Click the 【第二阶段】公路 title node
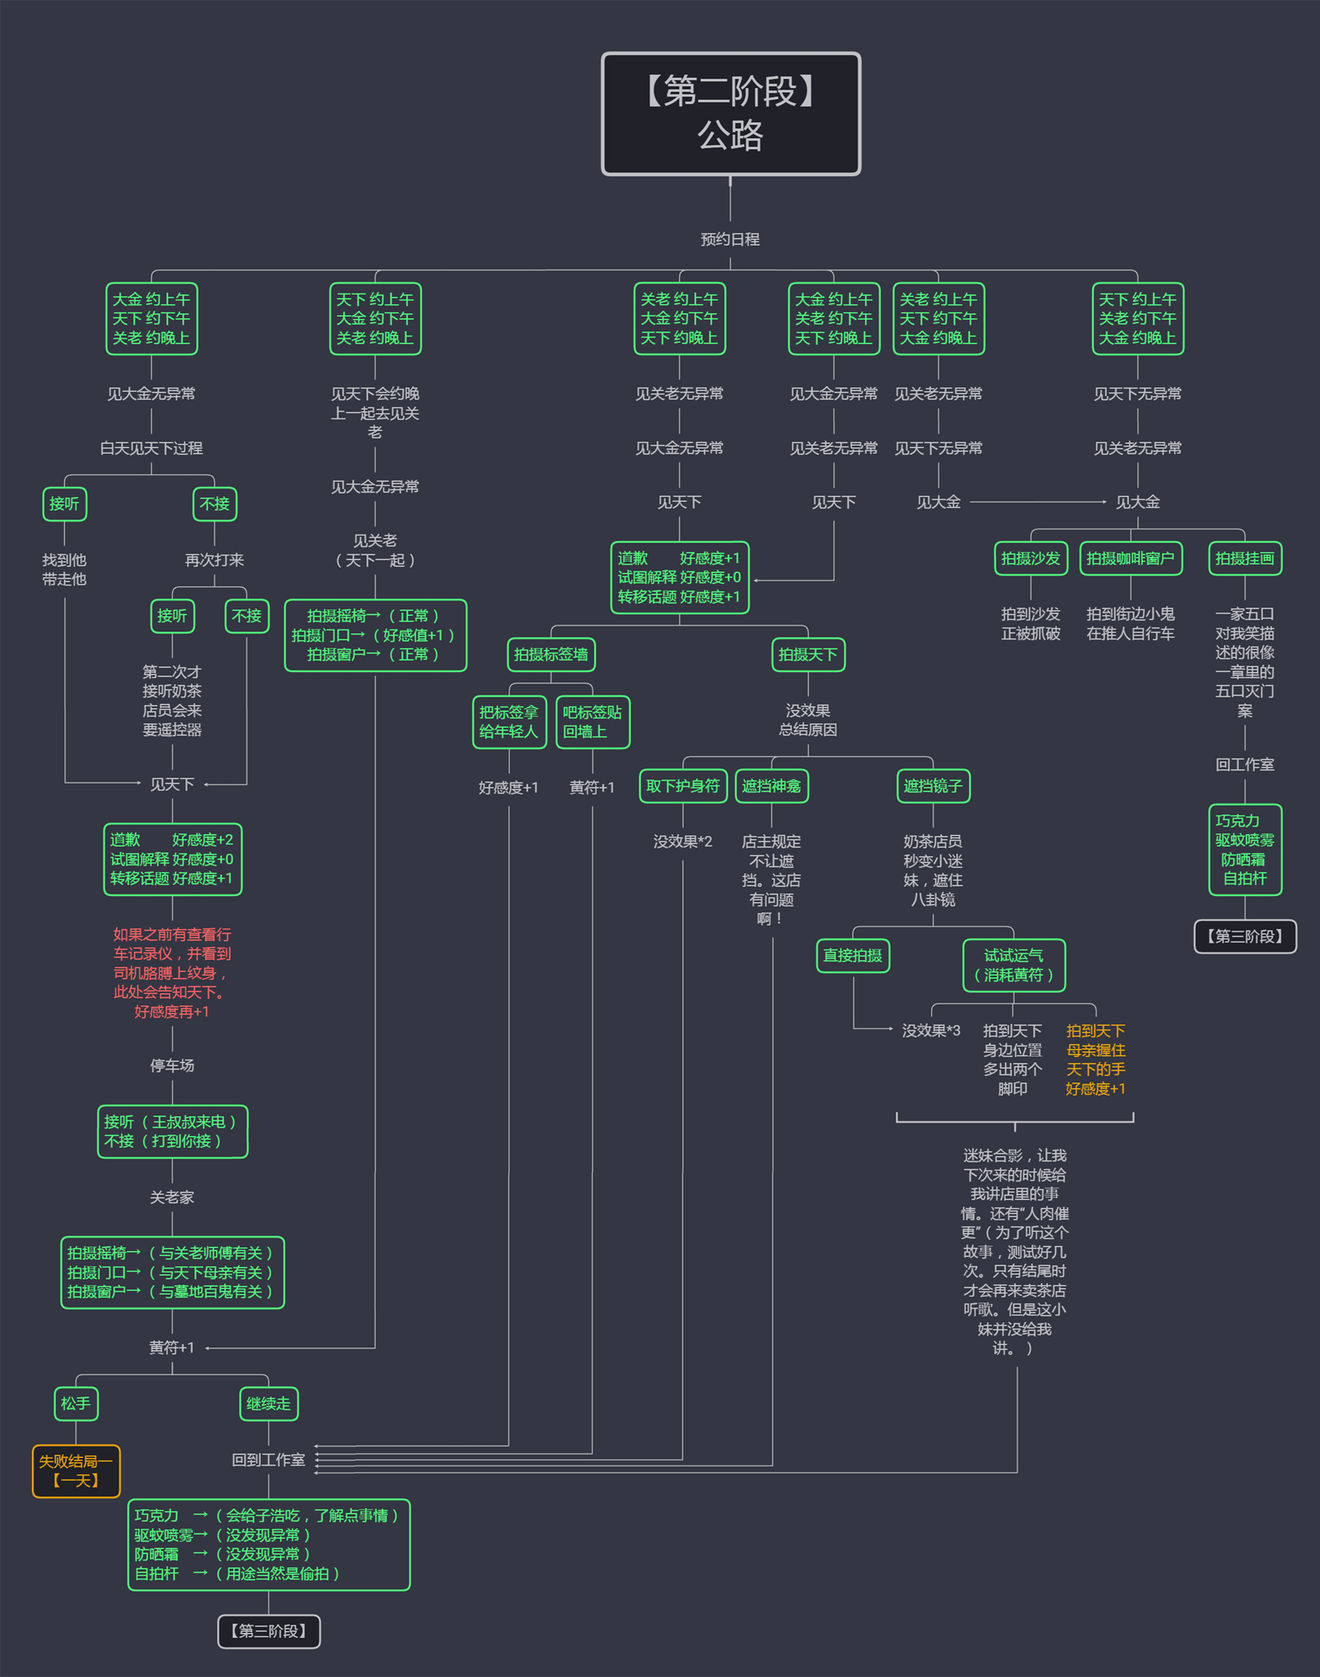Image resolution: width=1320 pixels, height=1677 pixels. [x=730, y=114]
